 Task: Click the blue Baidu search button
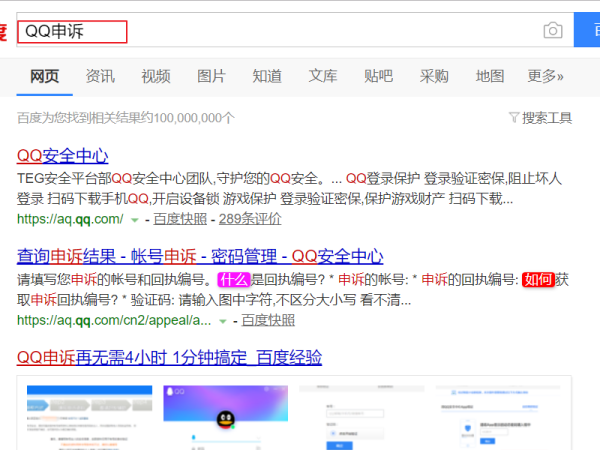[587, 30]
